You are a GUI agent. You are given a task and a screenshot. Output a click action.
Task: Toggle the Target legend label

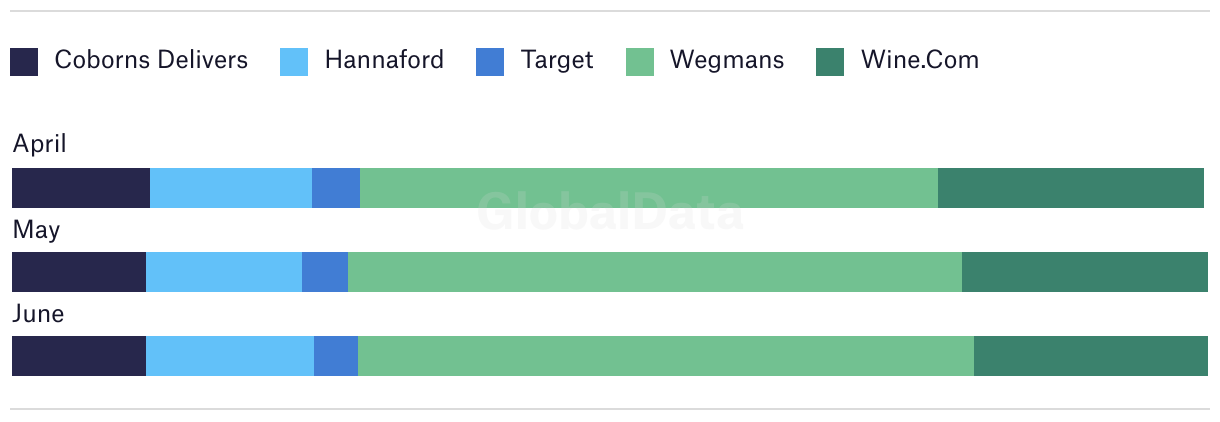tap(557, 60)
